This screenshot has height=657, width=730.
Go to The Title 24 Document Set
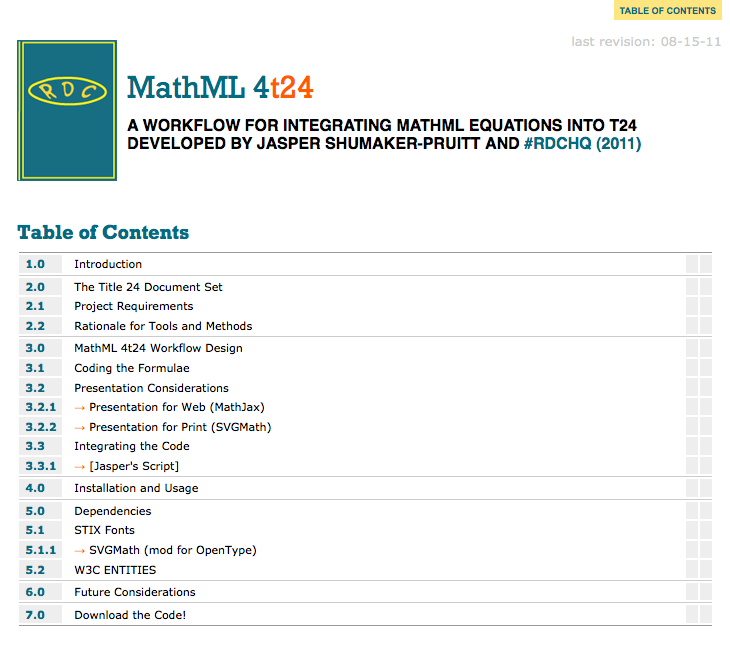[148, 287]
